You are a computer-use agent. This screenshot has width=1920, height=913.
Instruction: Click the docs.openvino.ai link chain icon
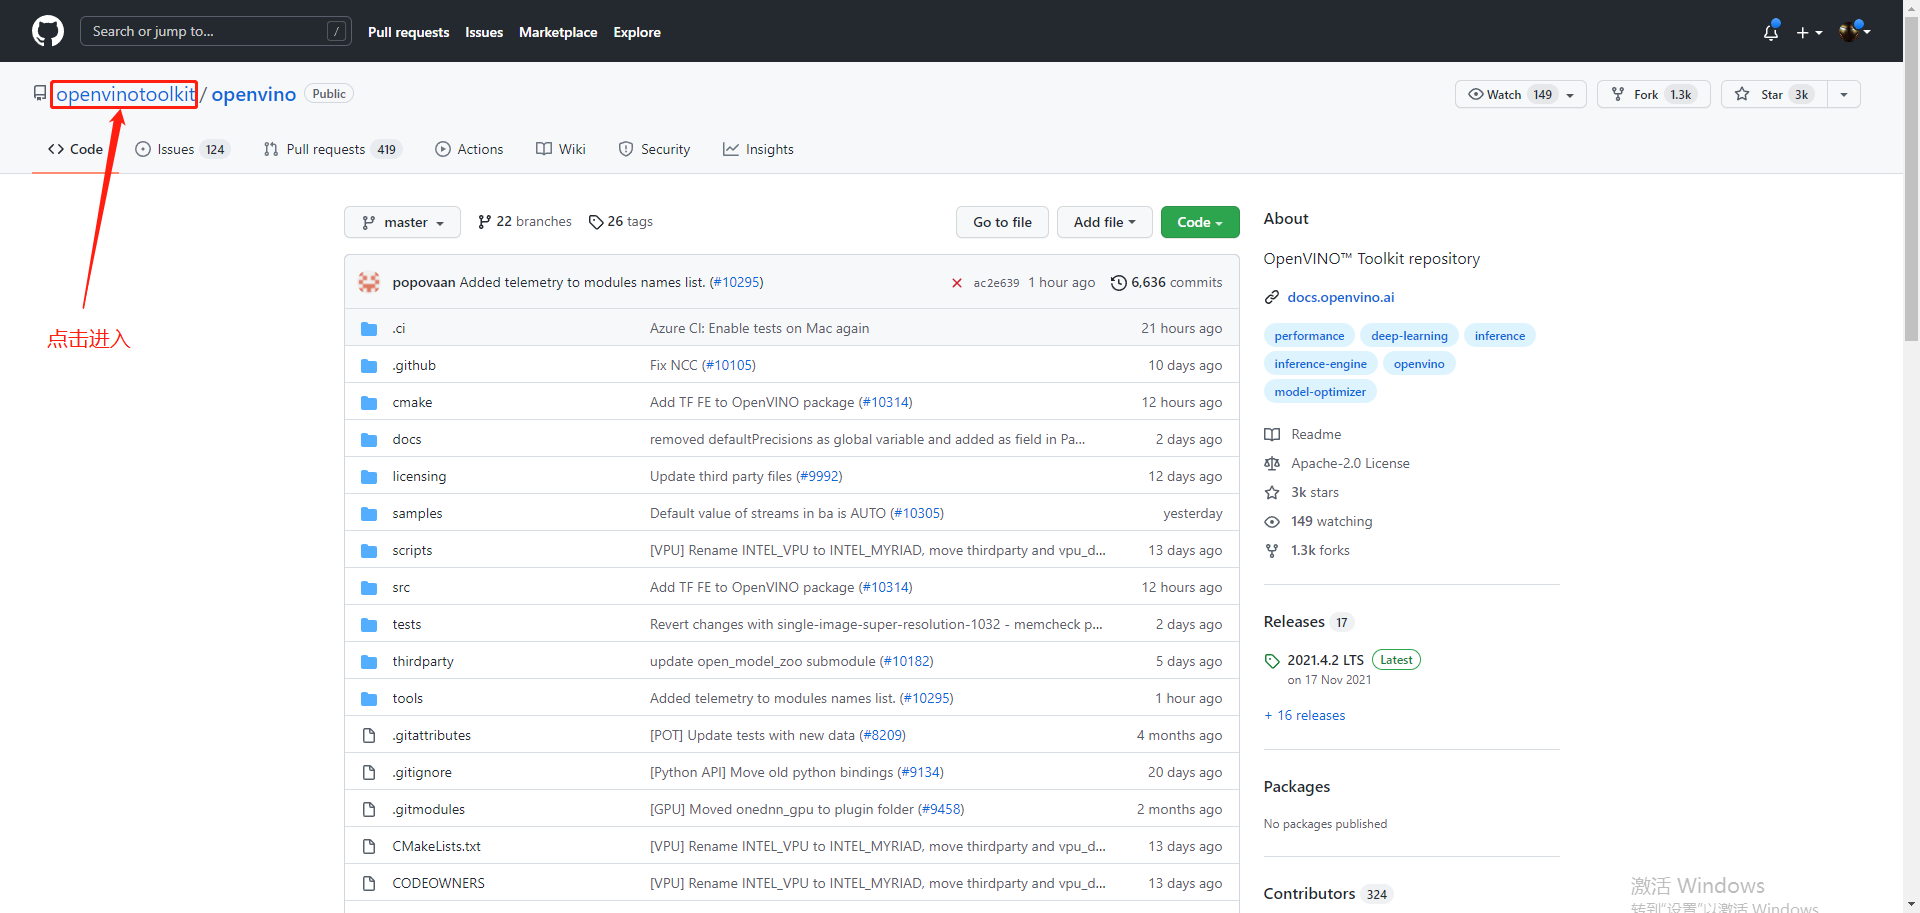coord(1272,297)
